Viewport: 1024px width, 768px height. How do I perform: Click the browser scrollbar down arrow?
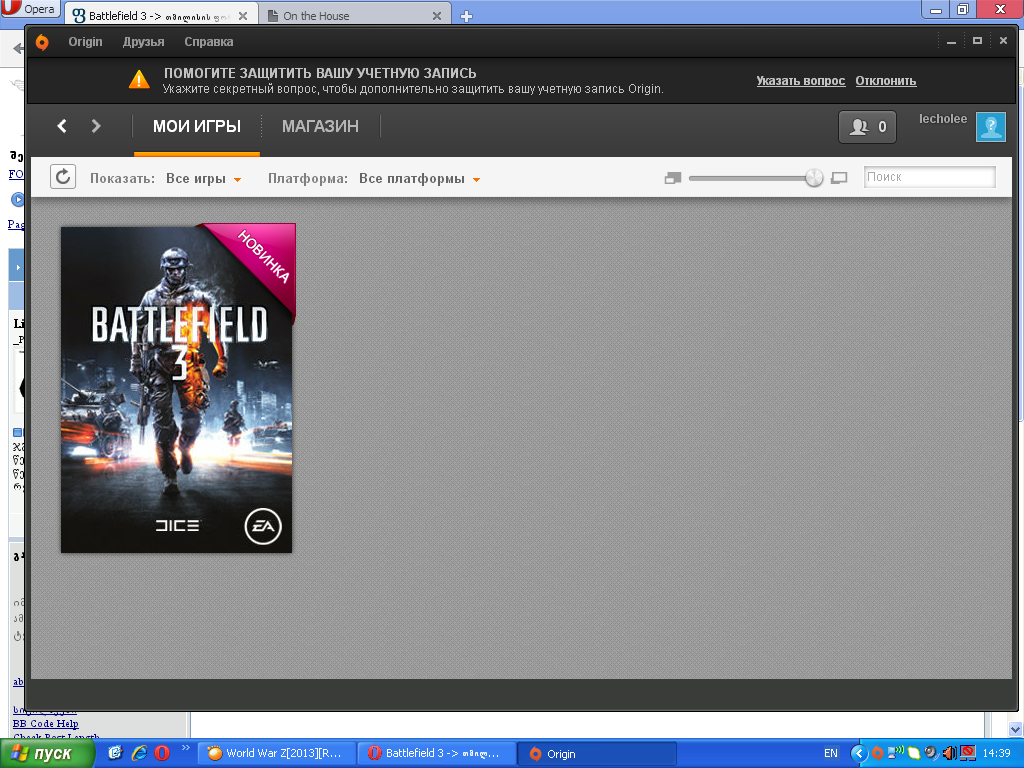pos(1016,729)
